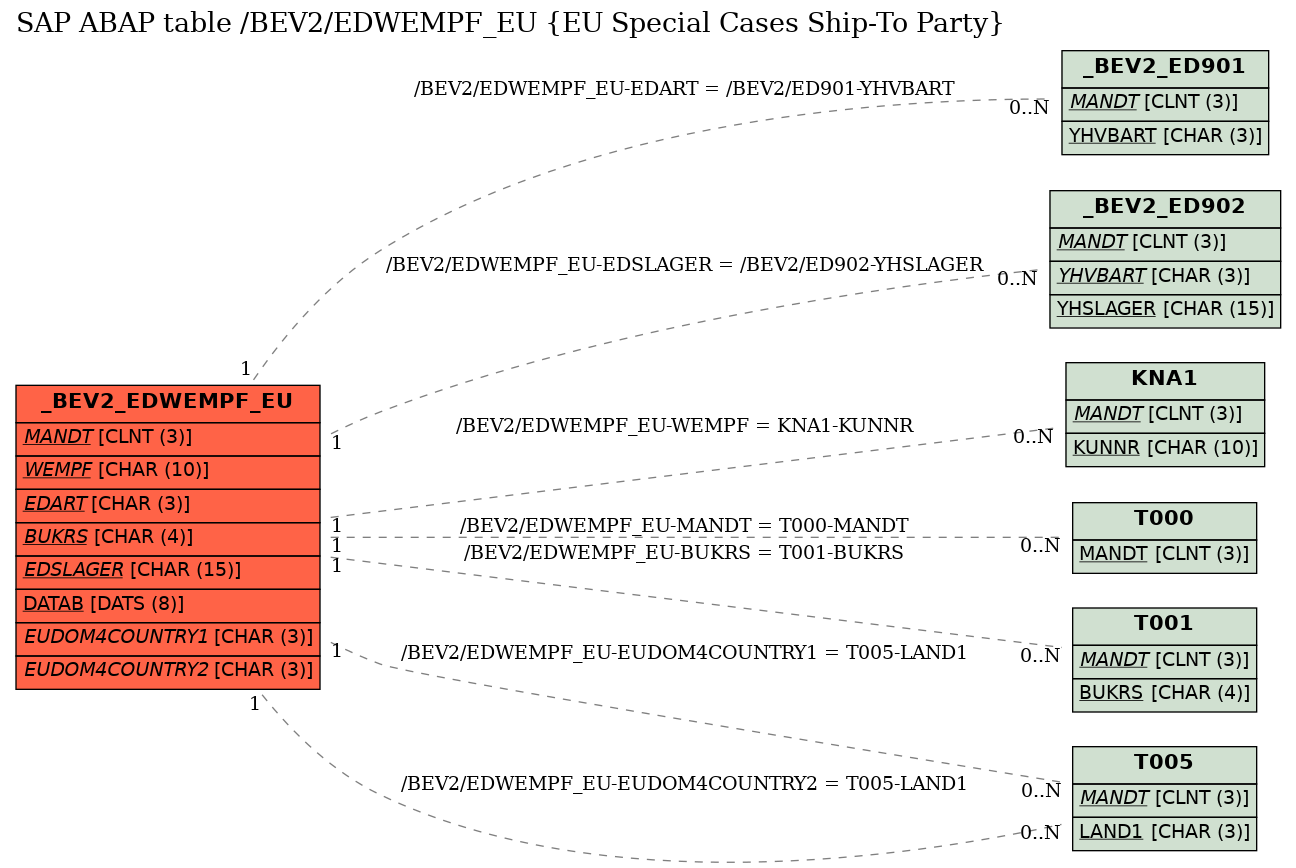
Task: Open the _BEV2_ED902 table header
Action: (1165, 207)
